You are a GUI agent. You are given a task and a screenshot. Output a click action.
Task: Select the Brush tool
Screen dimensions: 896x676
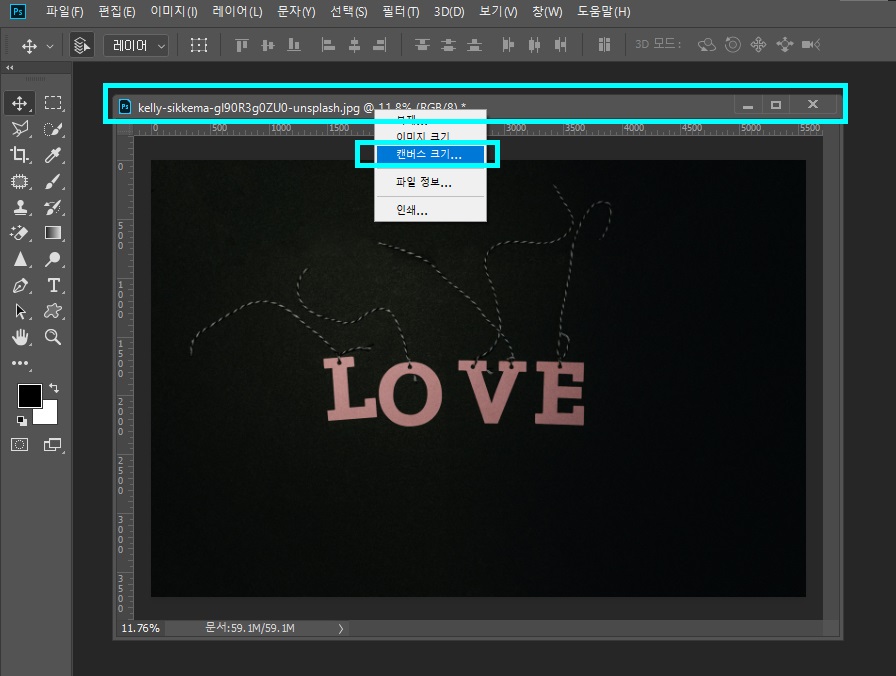53,181
